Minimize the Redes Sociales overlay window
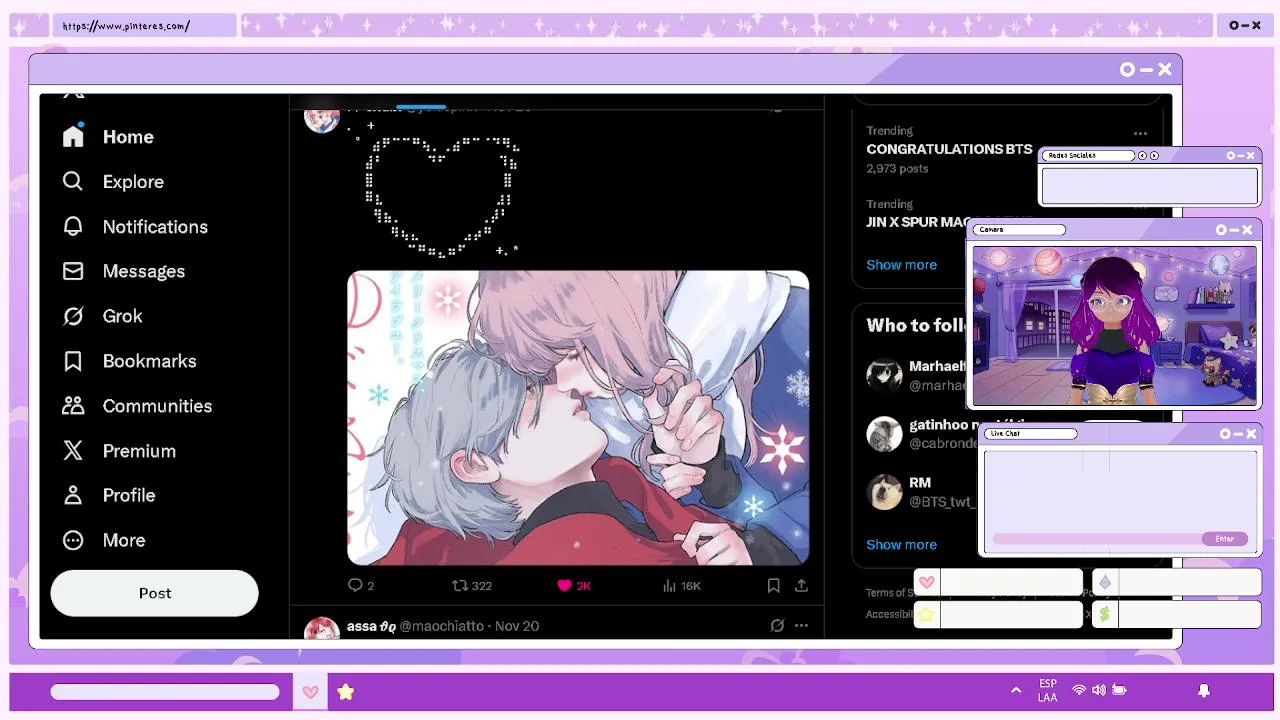The image size is (1280, 720). click(1241, 156)
